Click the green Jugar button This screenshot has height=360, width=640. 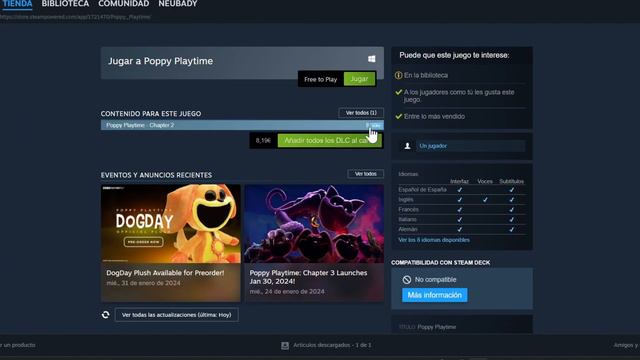pos(359,79)
